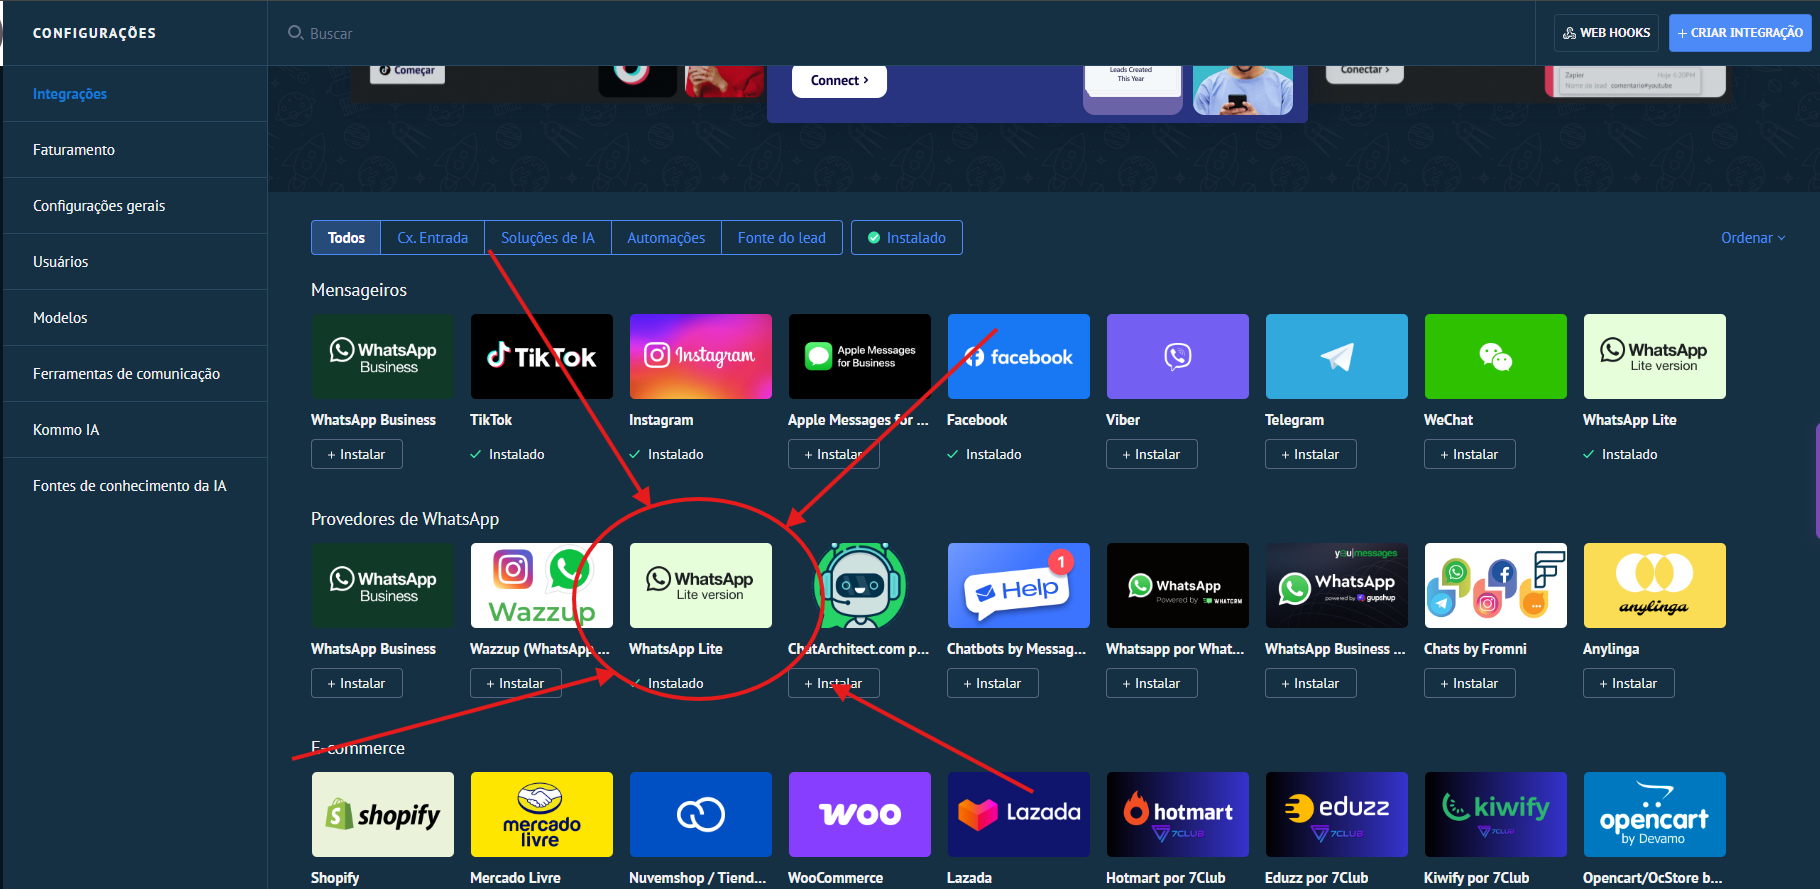Toggle the Instalado filter

coord(906,238)
